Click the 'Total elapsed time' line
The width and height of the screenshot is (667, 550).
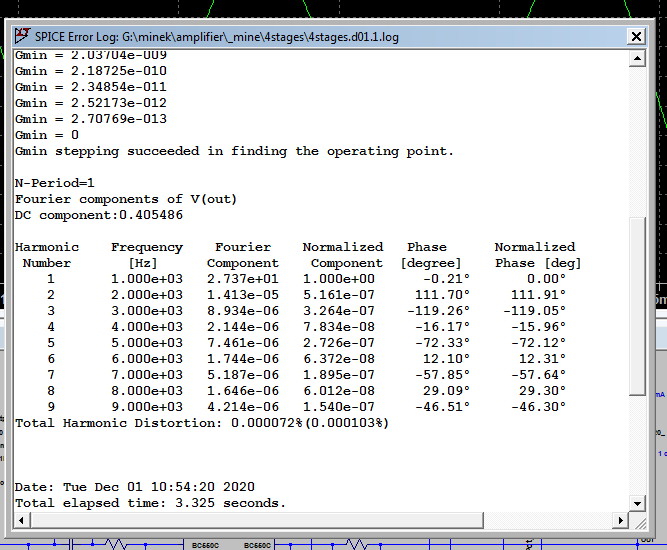pyautogui.click(x=151, y=503)
